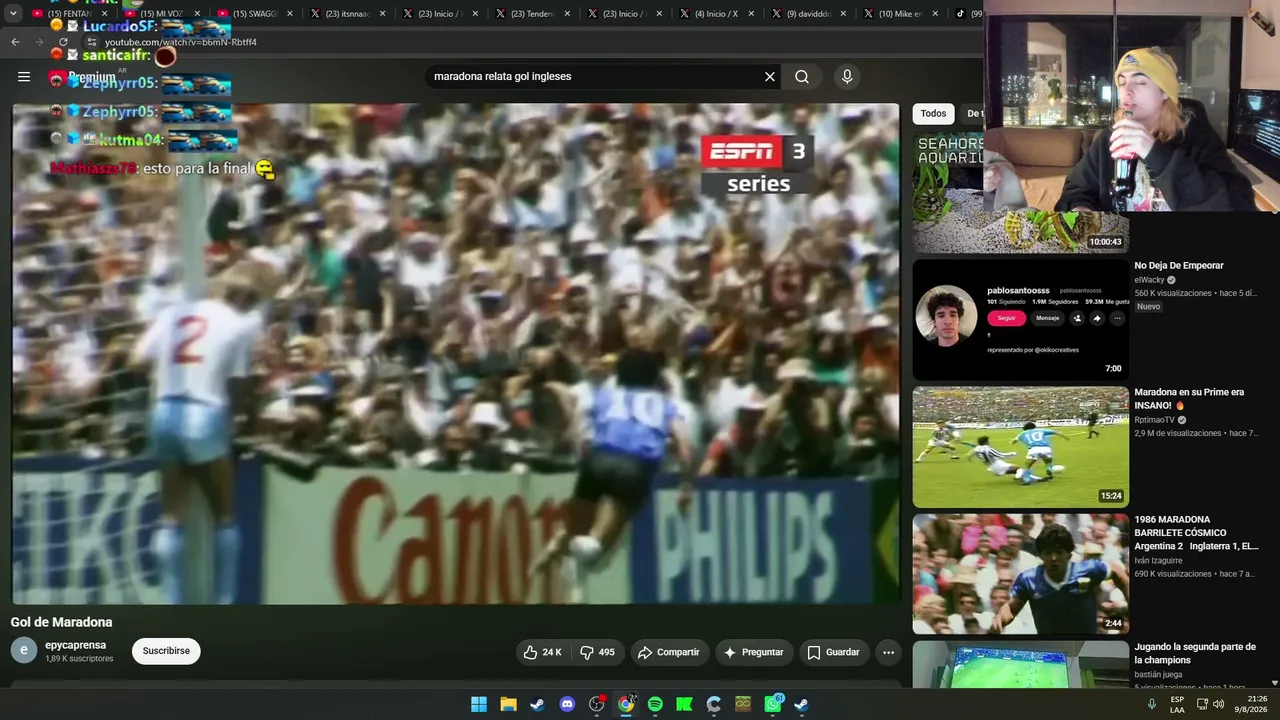Click the 'No Deja De Empeorar' title
The height and width of the screenshot is (720, 1280).
(x=1179, y=266)
